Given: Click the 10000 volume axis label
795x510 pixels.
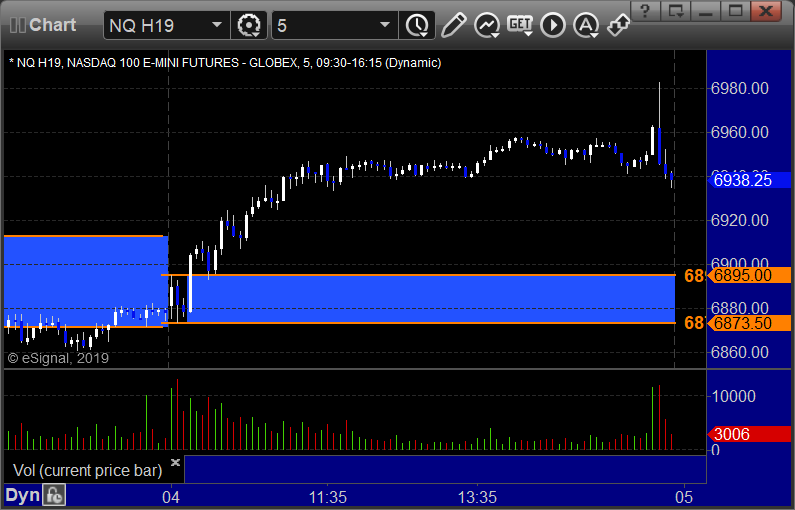Looking at the screenshot, I should (x=734, y=396).
